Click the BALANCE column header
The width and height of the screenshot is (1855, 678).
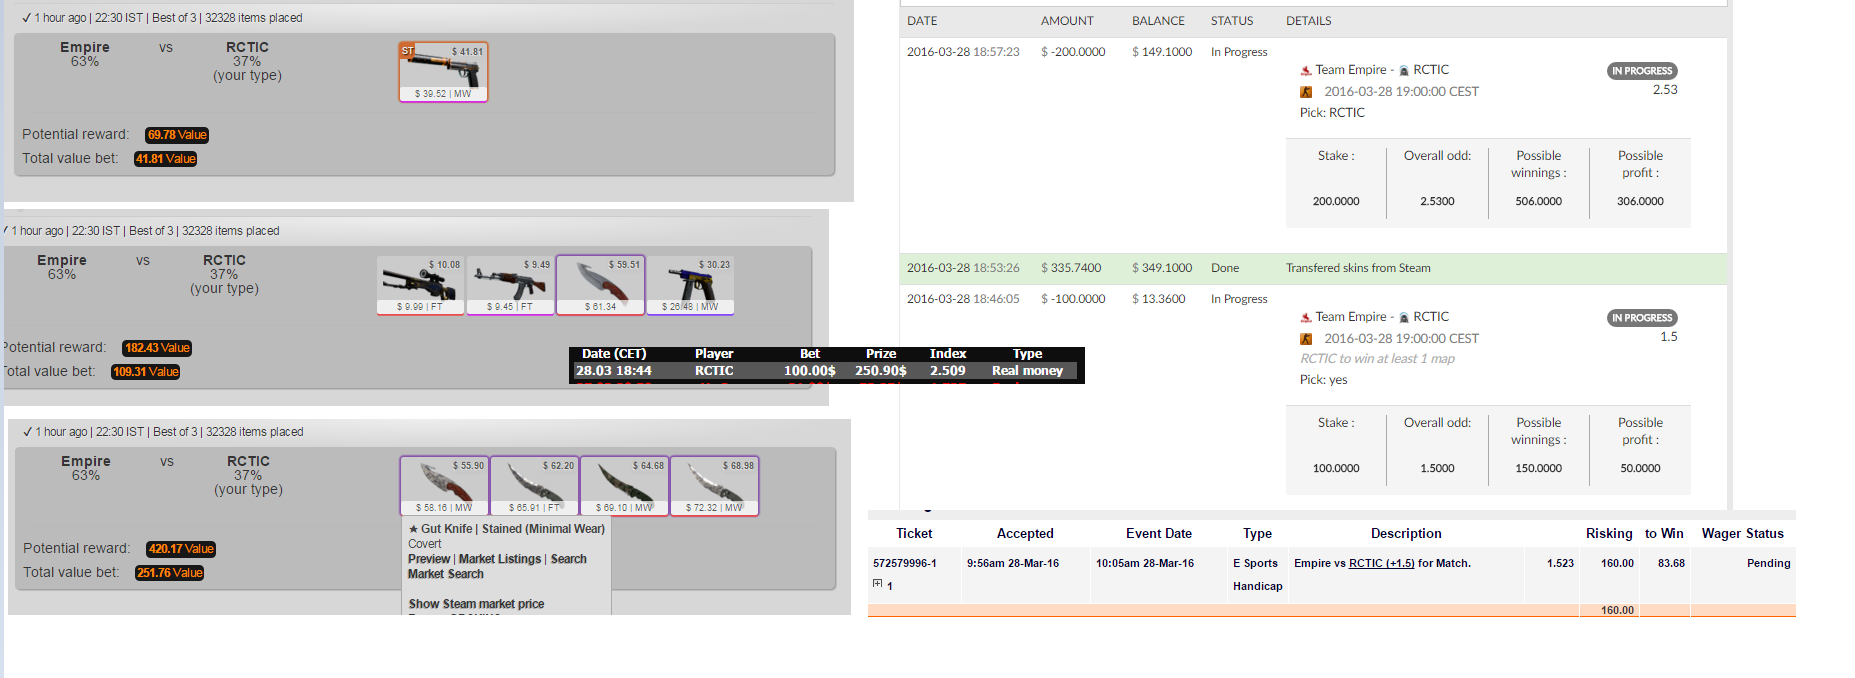tap(1158, 21)
